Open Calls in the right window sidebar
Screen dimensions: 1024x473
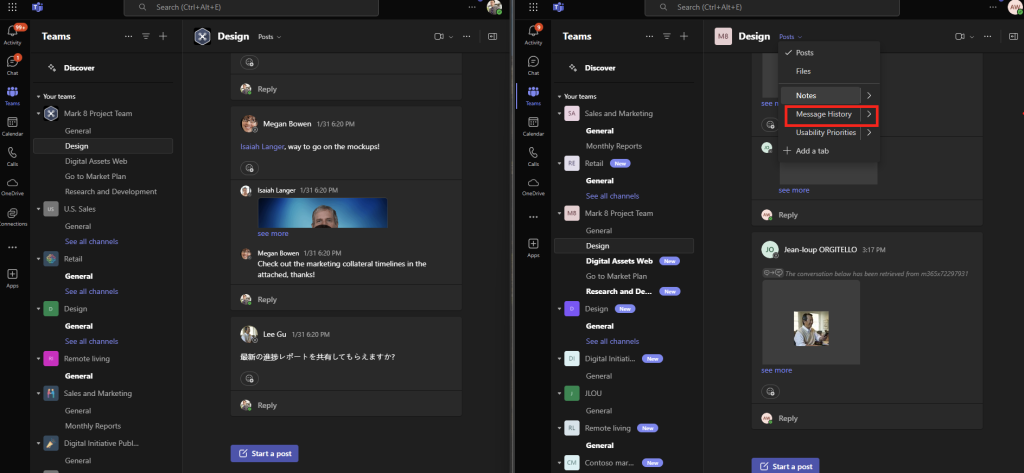pyautogui.click(x=533, y=156)
